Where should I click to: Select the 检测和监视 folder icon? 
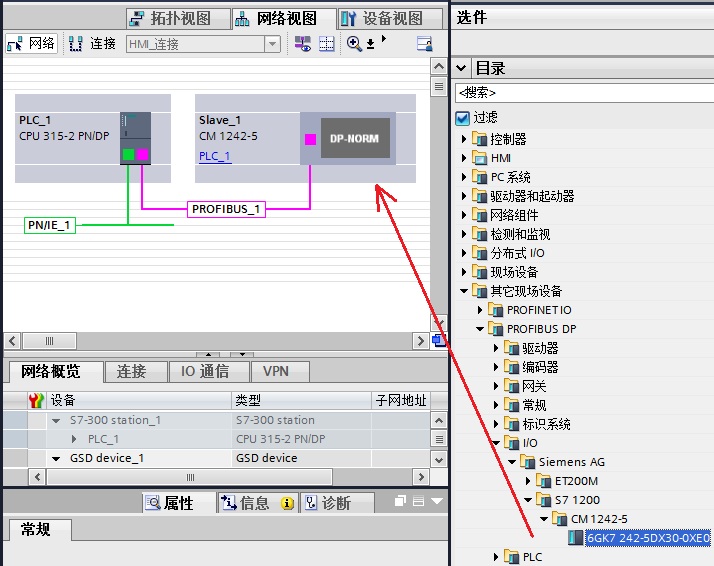coord(479,234)
